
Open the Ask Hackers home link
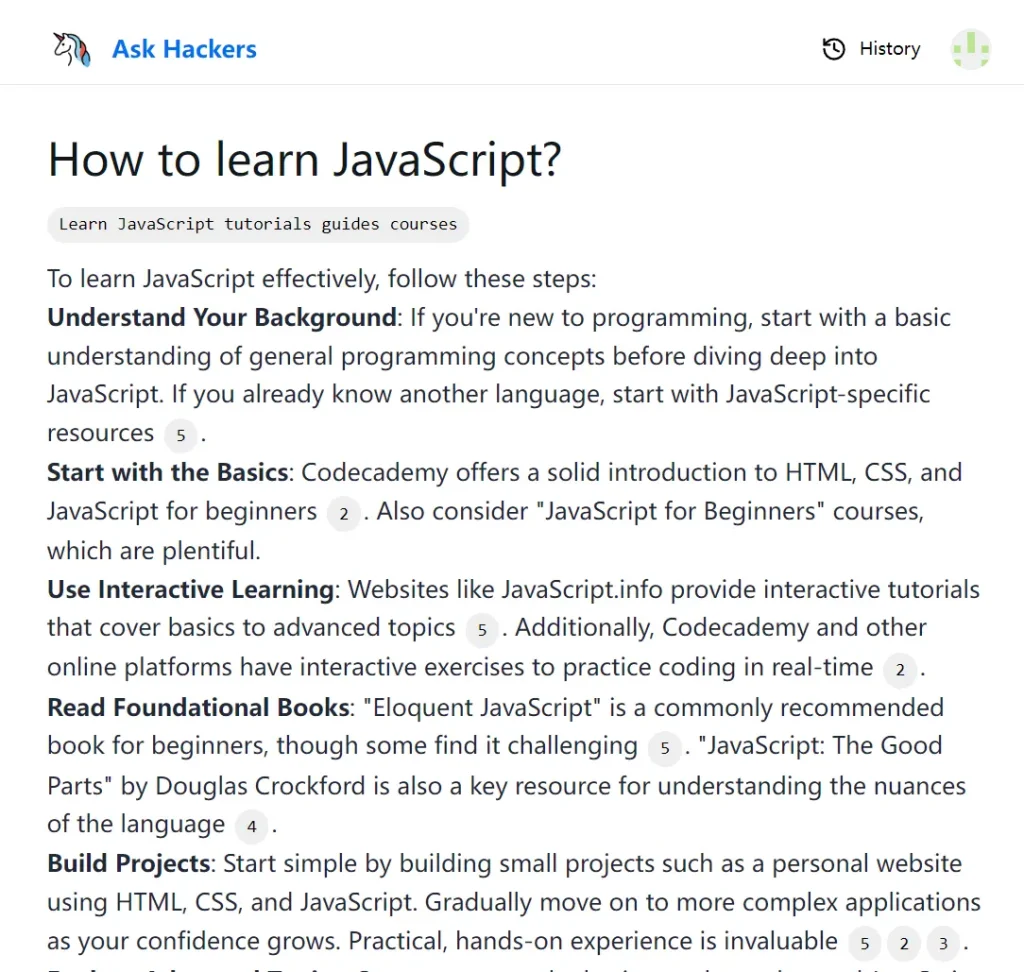point(184,48)
